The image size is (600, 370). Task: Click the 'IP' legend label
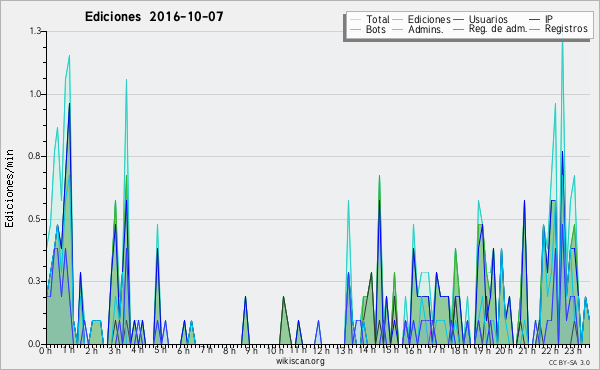click(x=549, y=19)
